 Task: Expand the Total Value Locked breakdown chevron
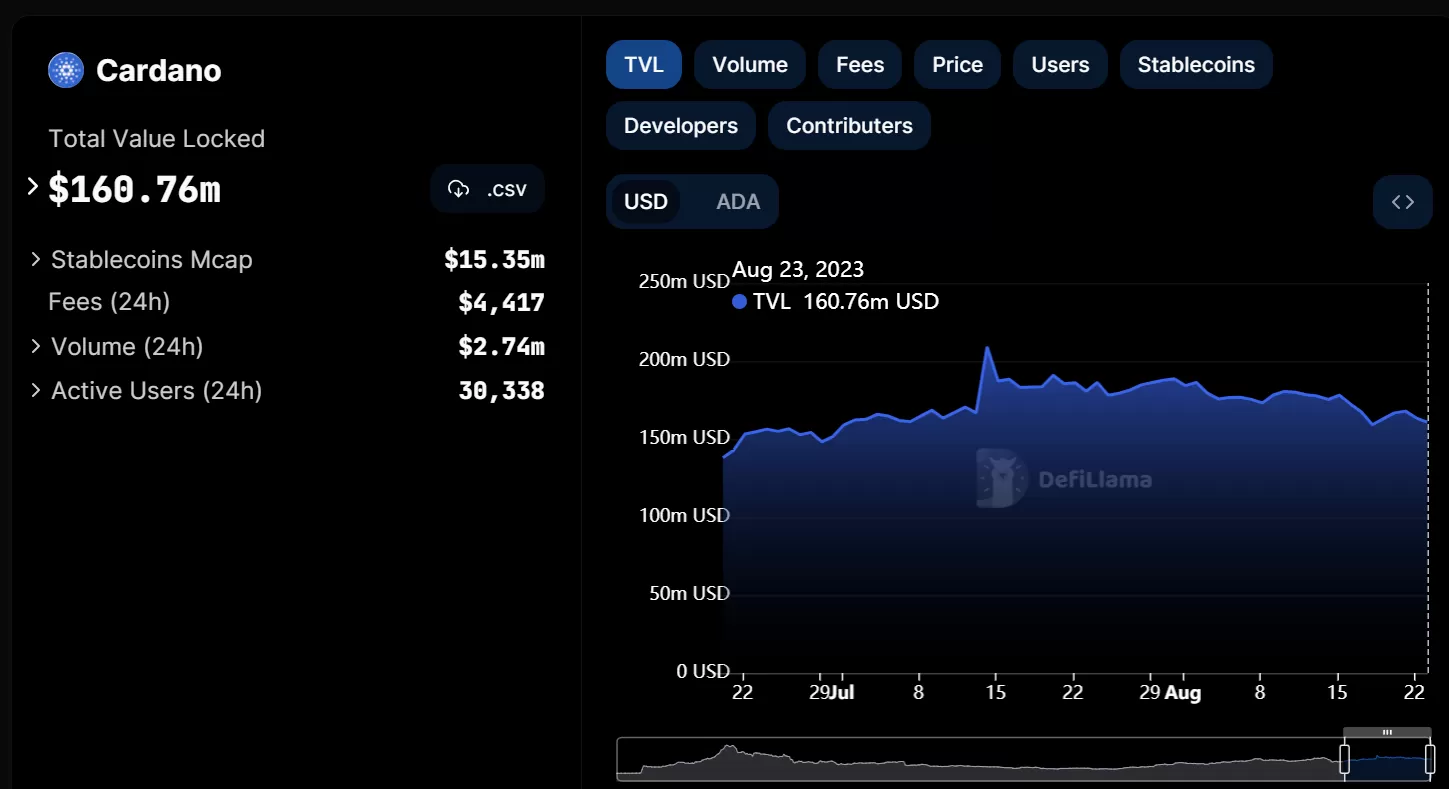(32, 187)
